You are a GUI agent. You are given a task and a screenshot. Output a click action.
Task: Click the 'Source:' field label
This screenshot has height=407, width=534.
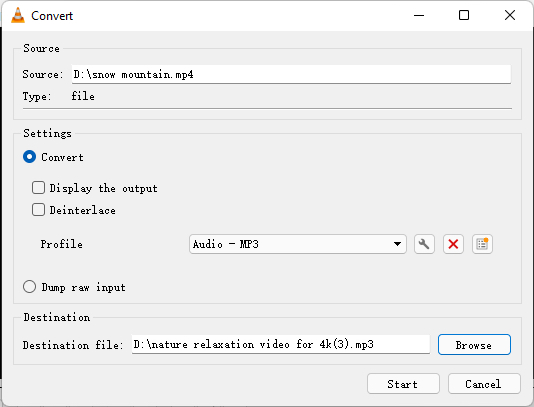point(43,74)
